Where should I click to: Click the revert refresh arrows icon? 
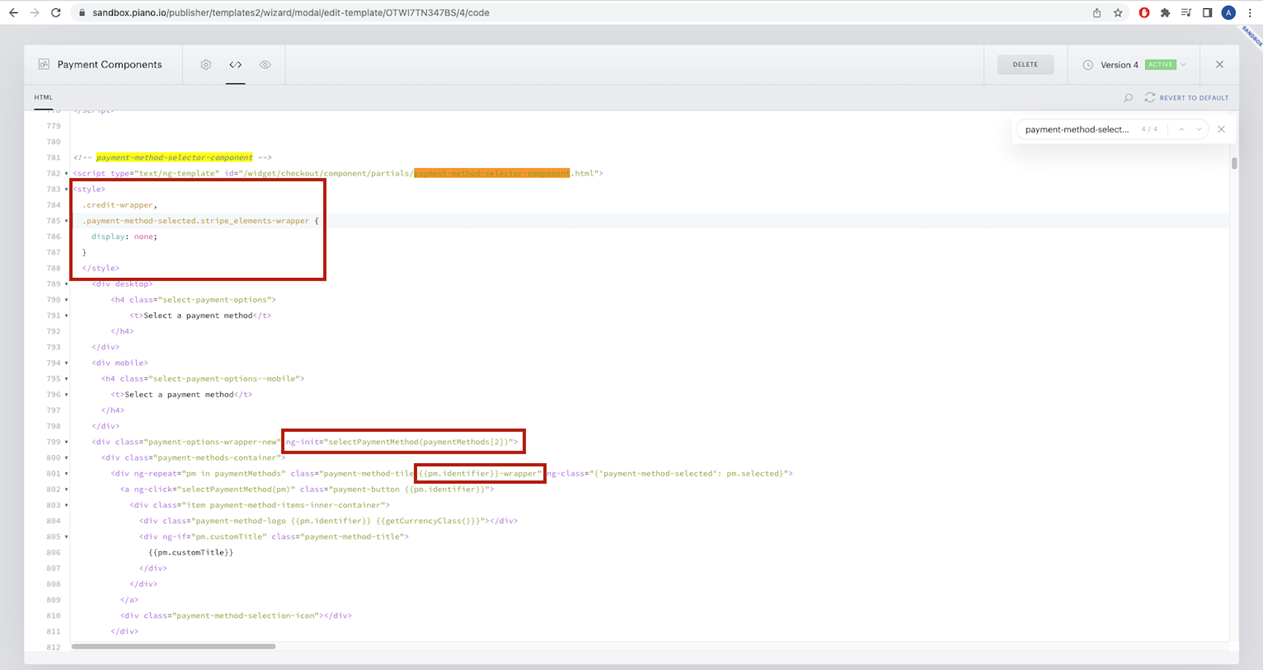click(1150, 98)
